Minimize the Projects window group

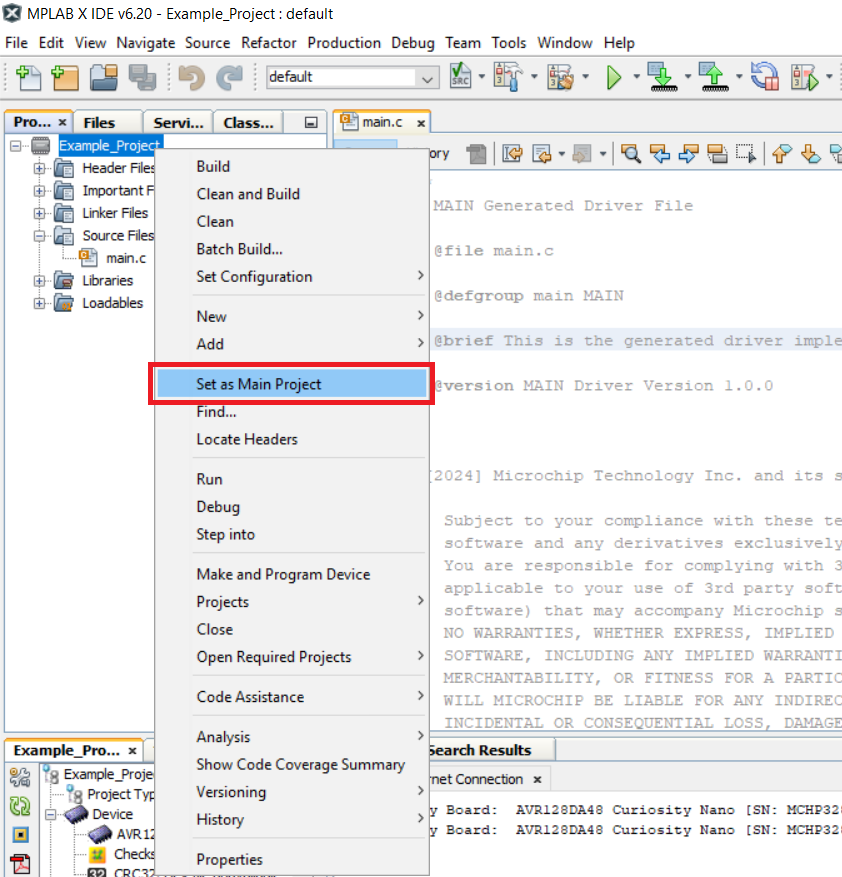(311, 122)
